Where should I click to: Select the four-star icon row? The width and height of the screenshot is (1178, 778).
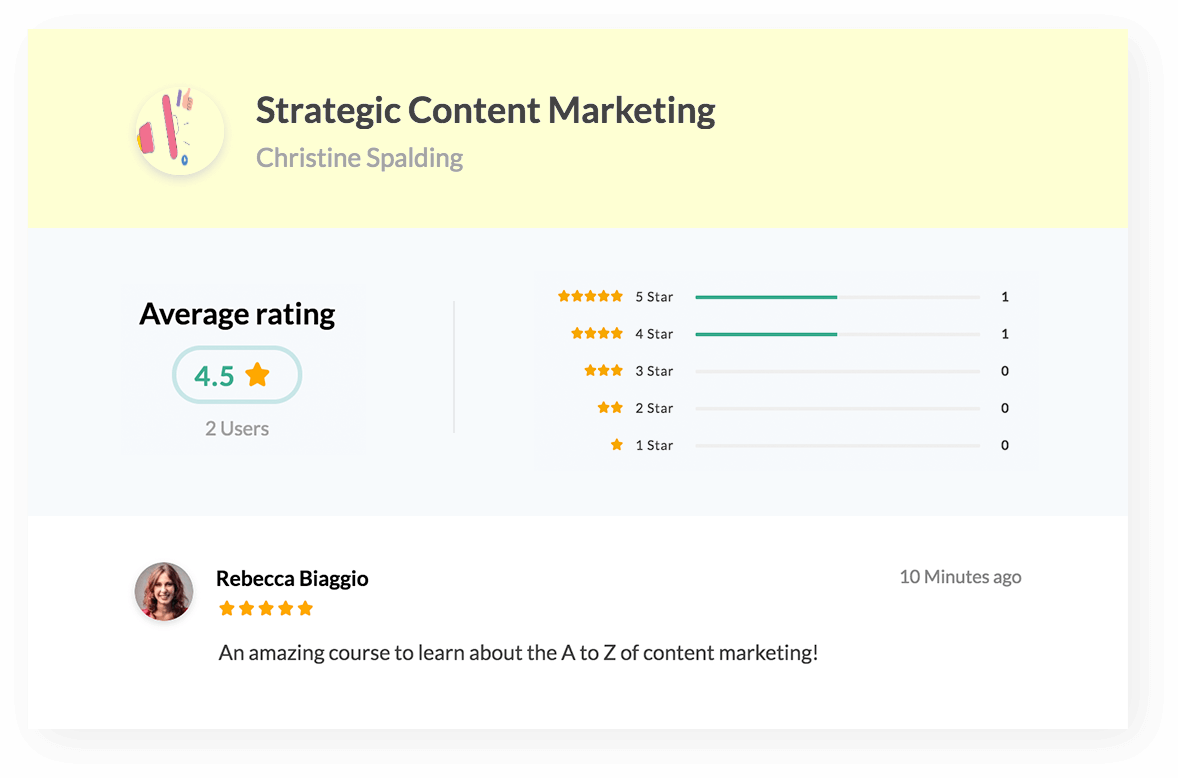click(x=597, y=333)
